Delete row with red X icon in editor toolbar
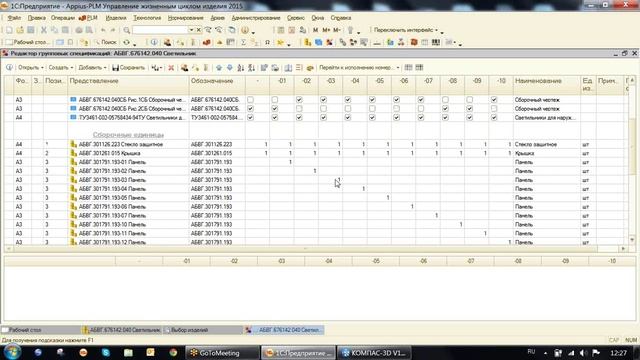Screen dimensions: 640x360 coord(171,68)
